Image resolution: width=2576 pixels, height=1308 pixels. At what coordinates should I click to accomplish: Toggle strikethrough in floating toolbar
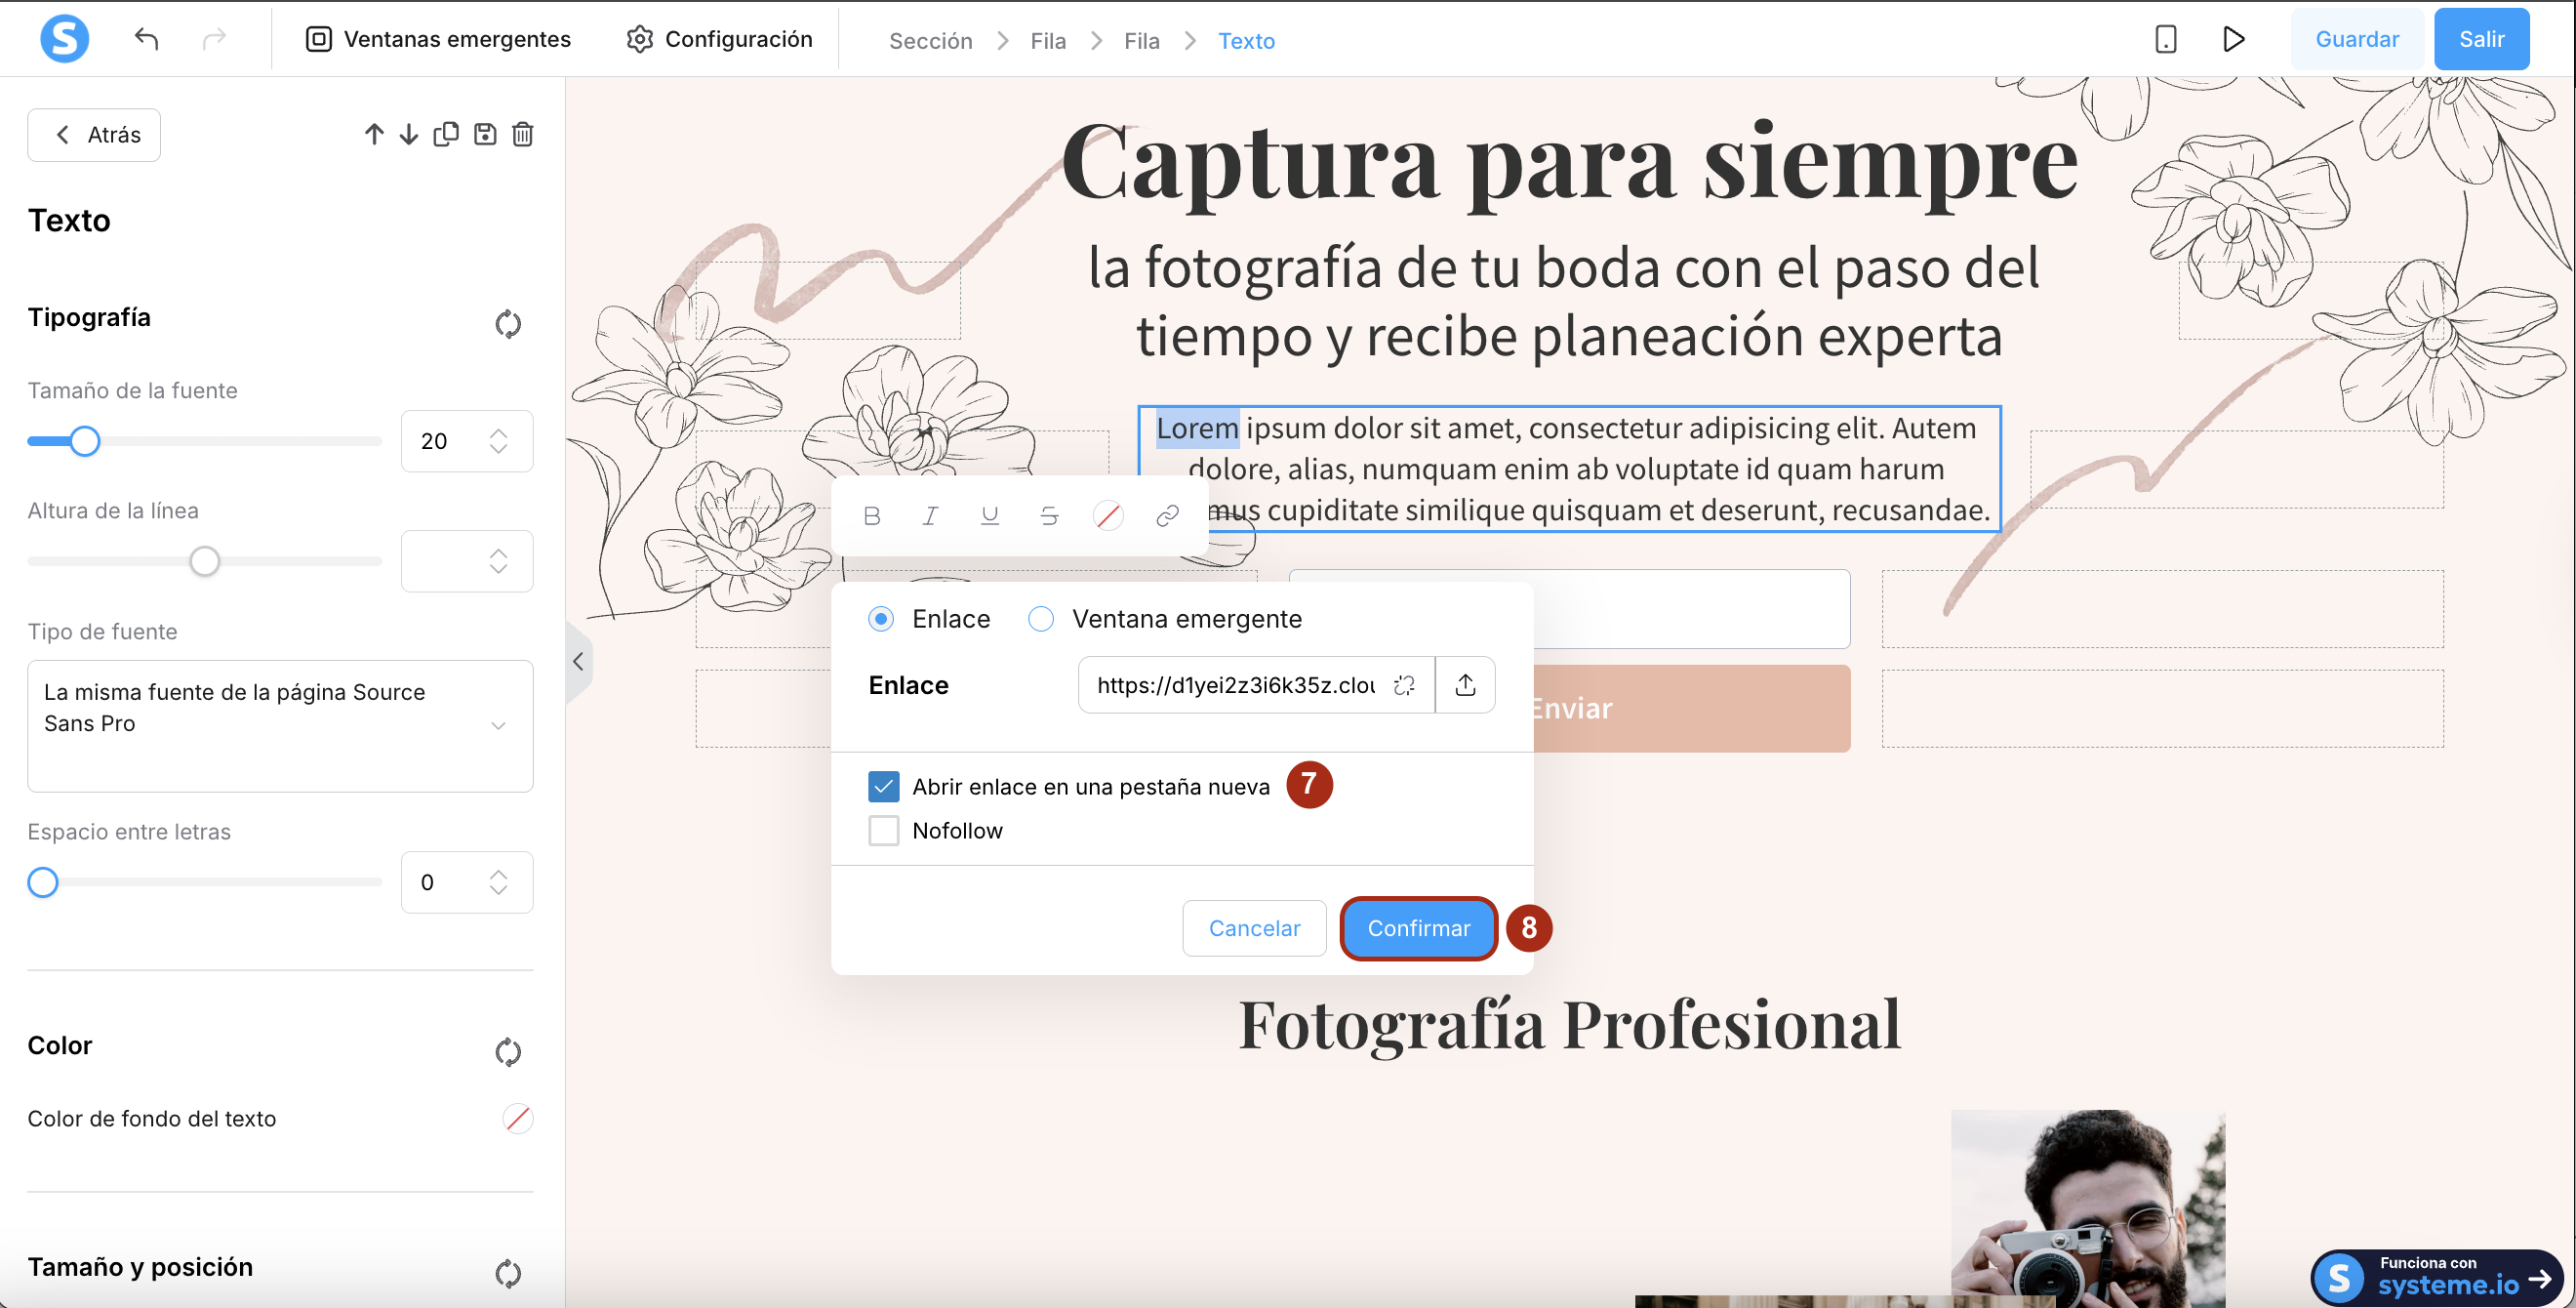pos(1048,516)
